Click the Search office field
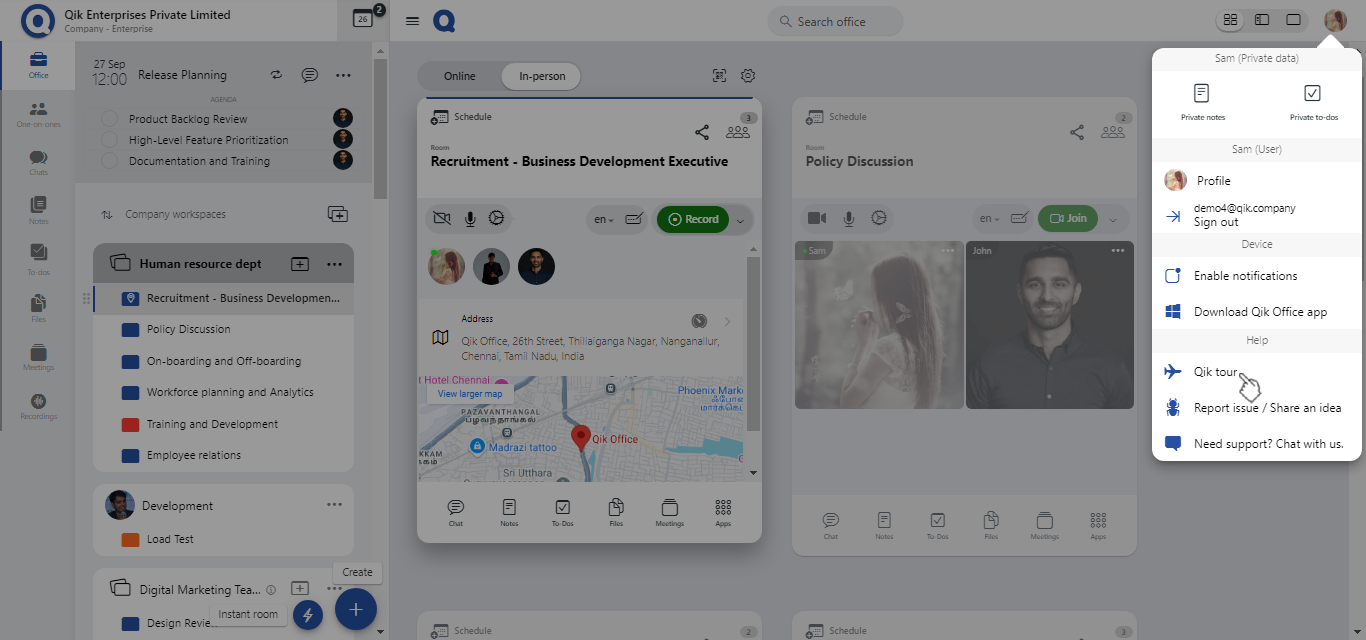The image size is (1366, 640). 834,22
